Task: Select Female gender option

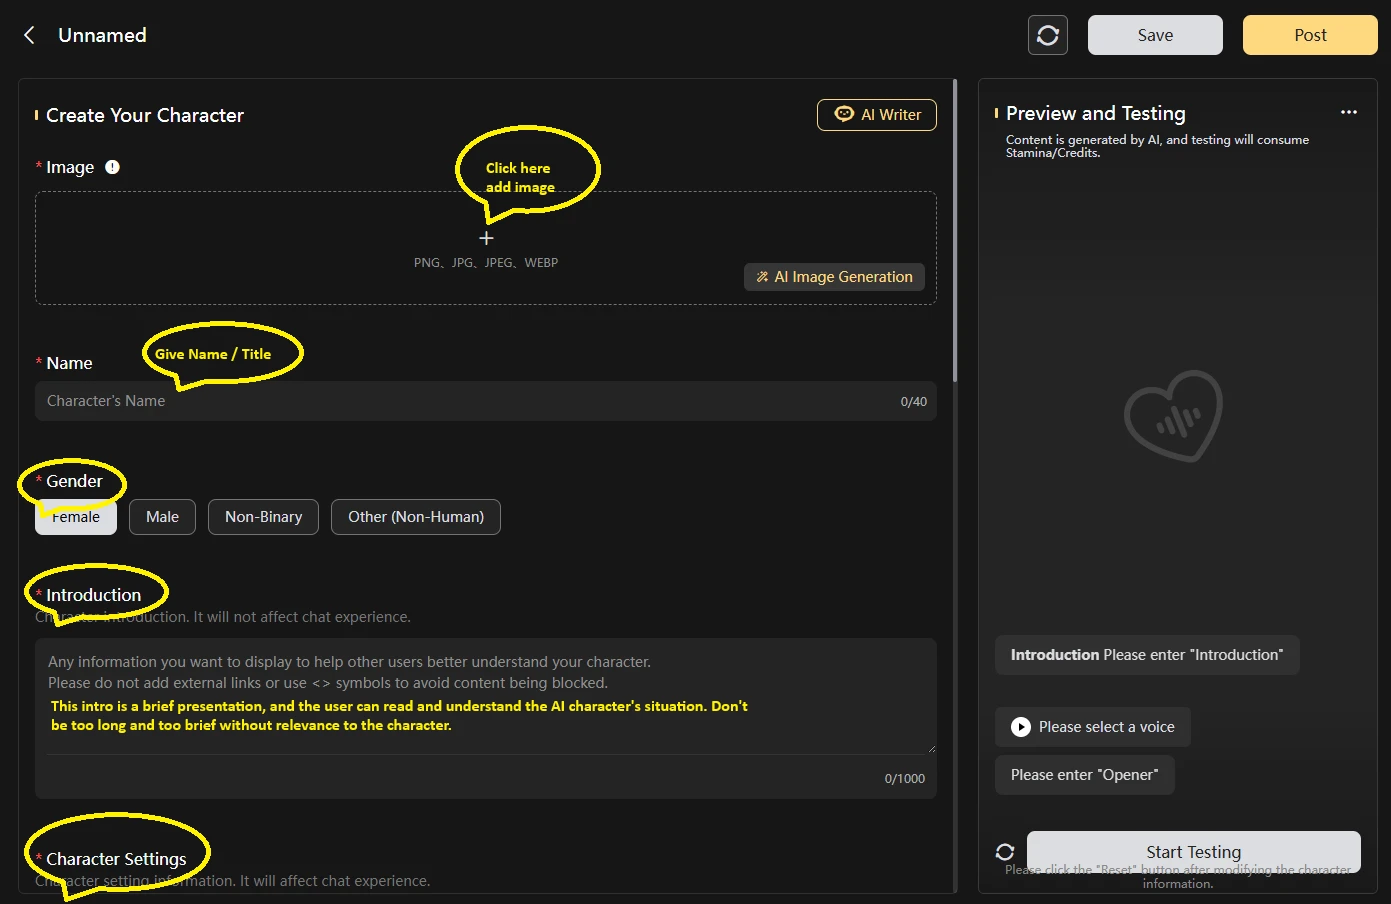Action: tap(76, 518)
